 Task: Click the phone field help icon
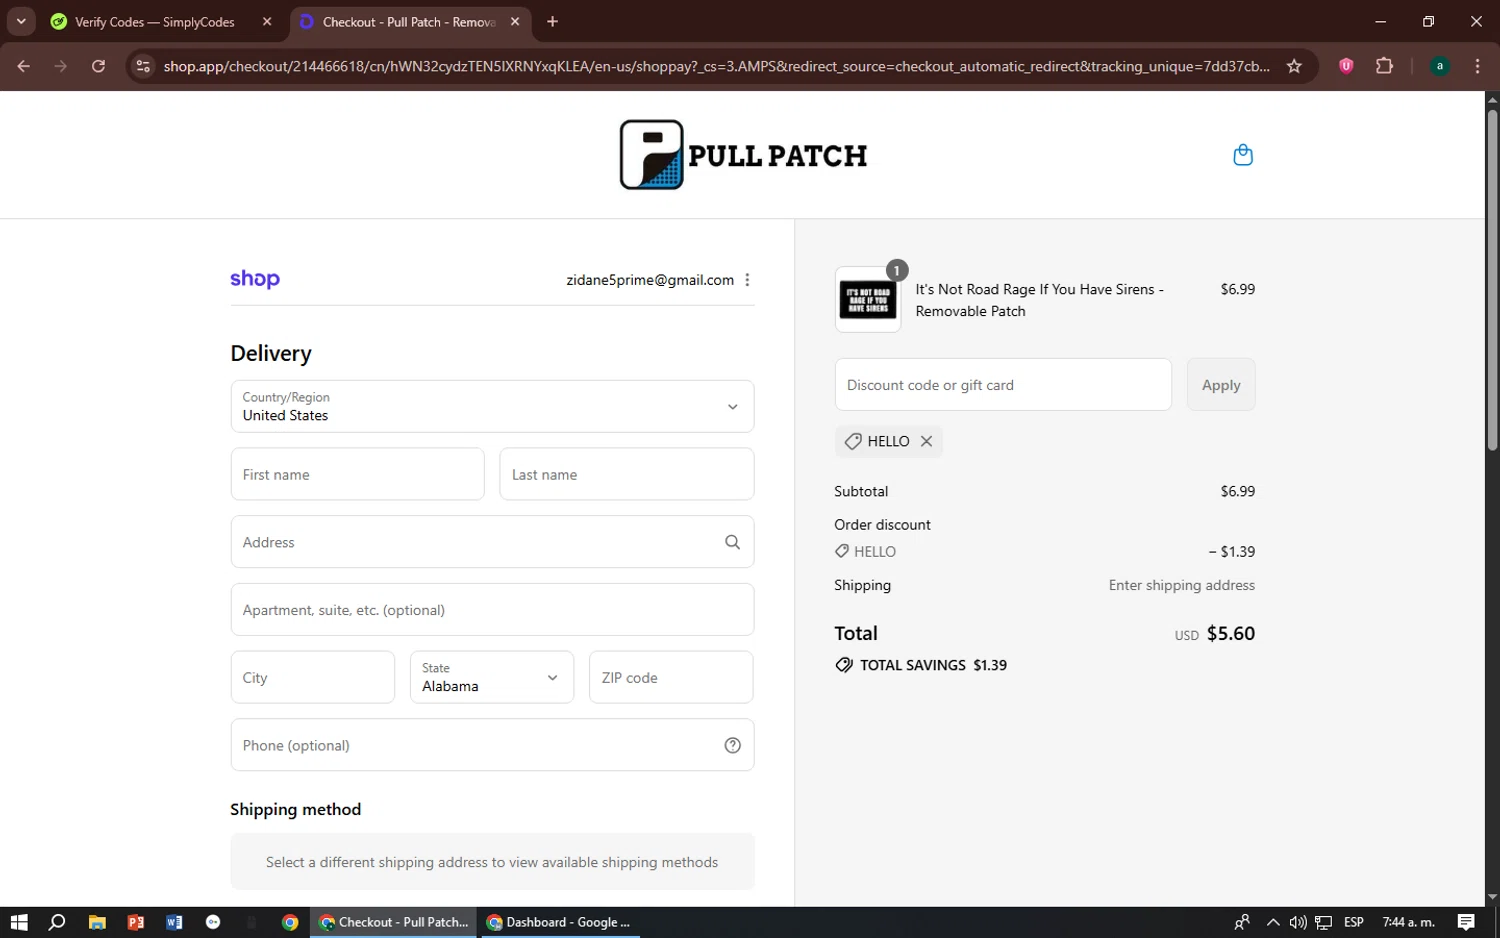tap(732, 745)
